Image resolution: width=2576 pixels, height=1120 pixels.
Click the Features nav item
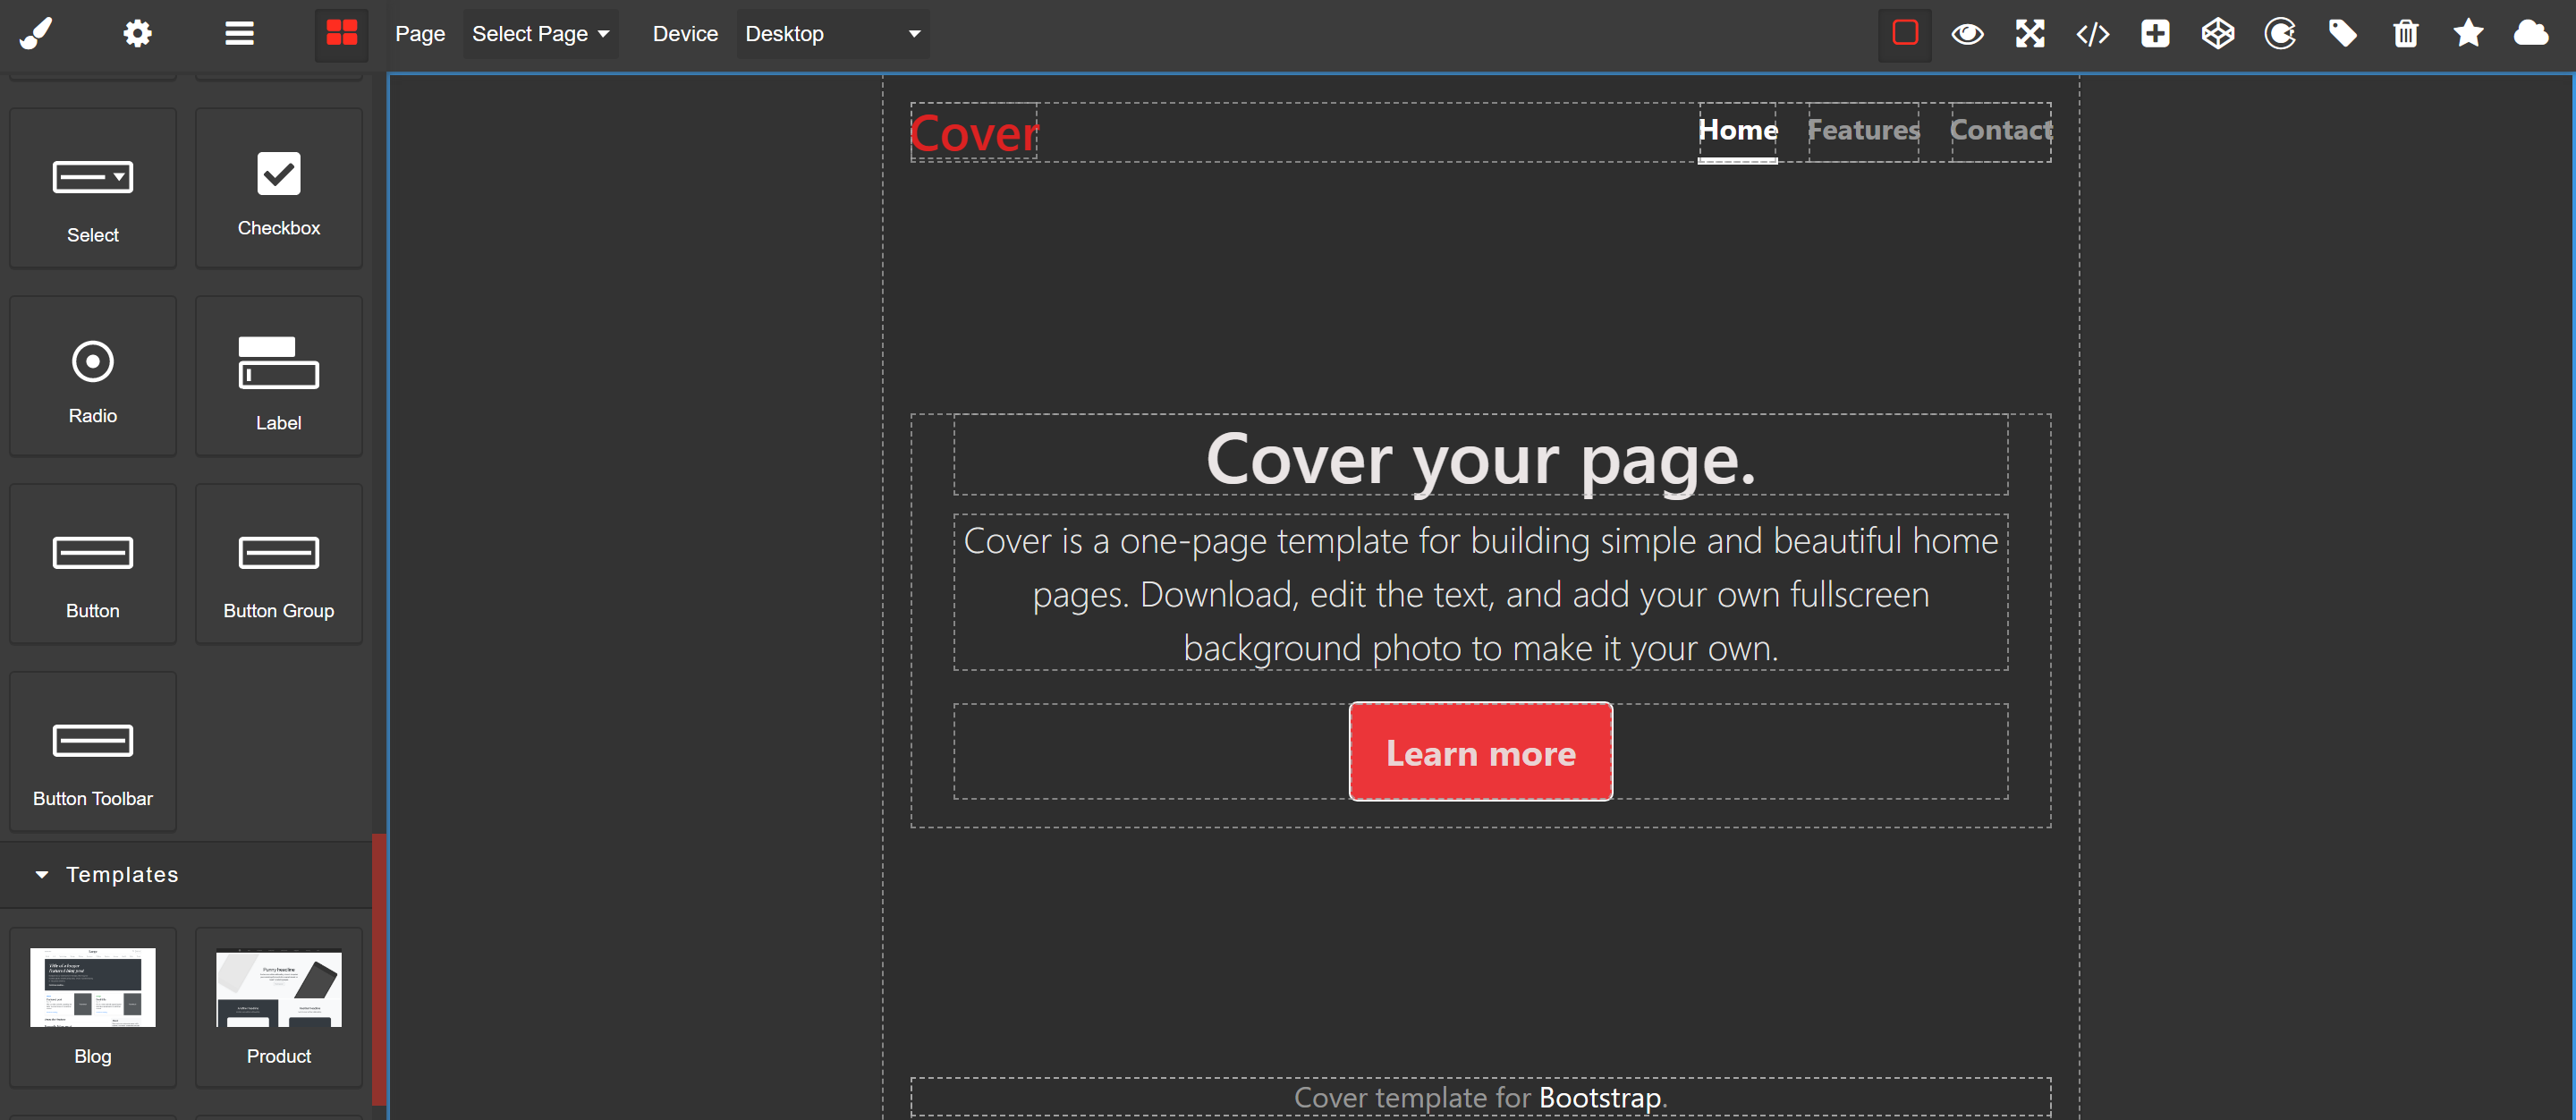pos(1862,130)
